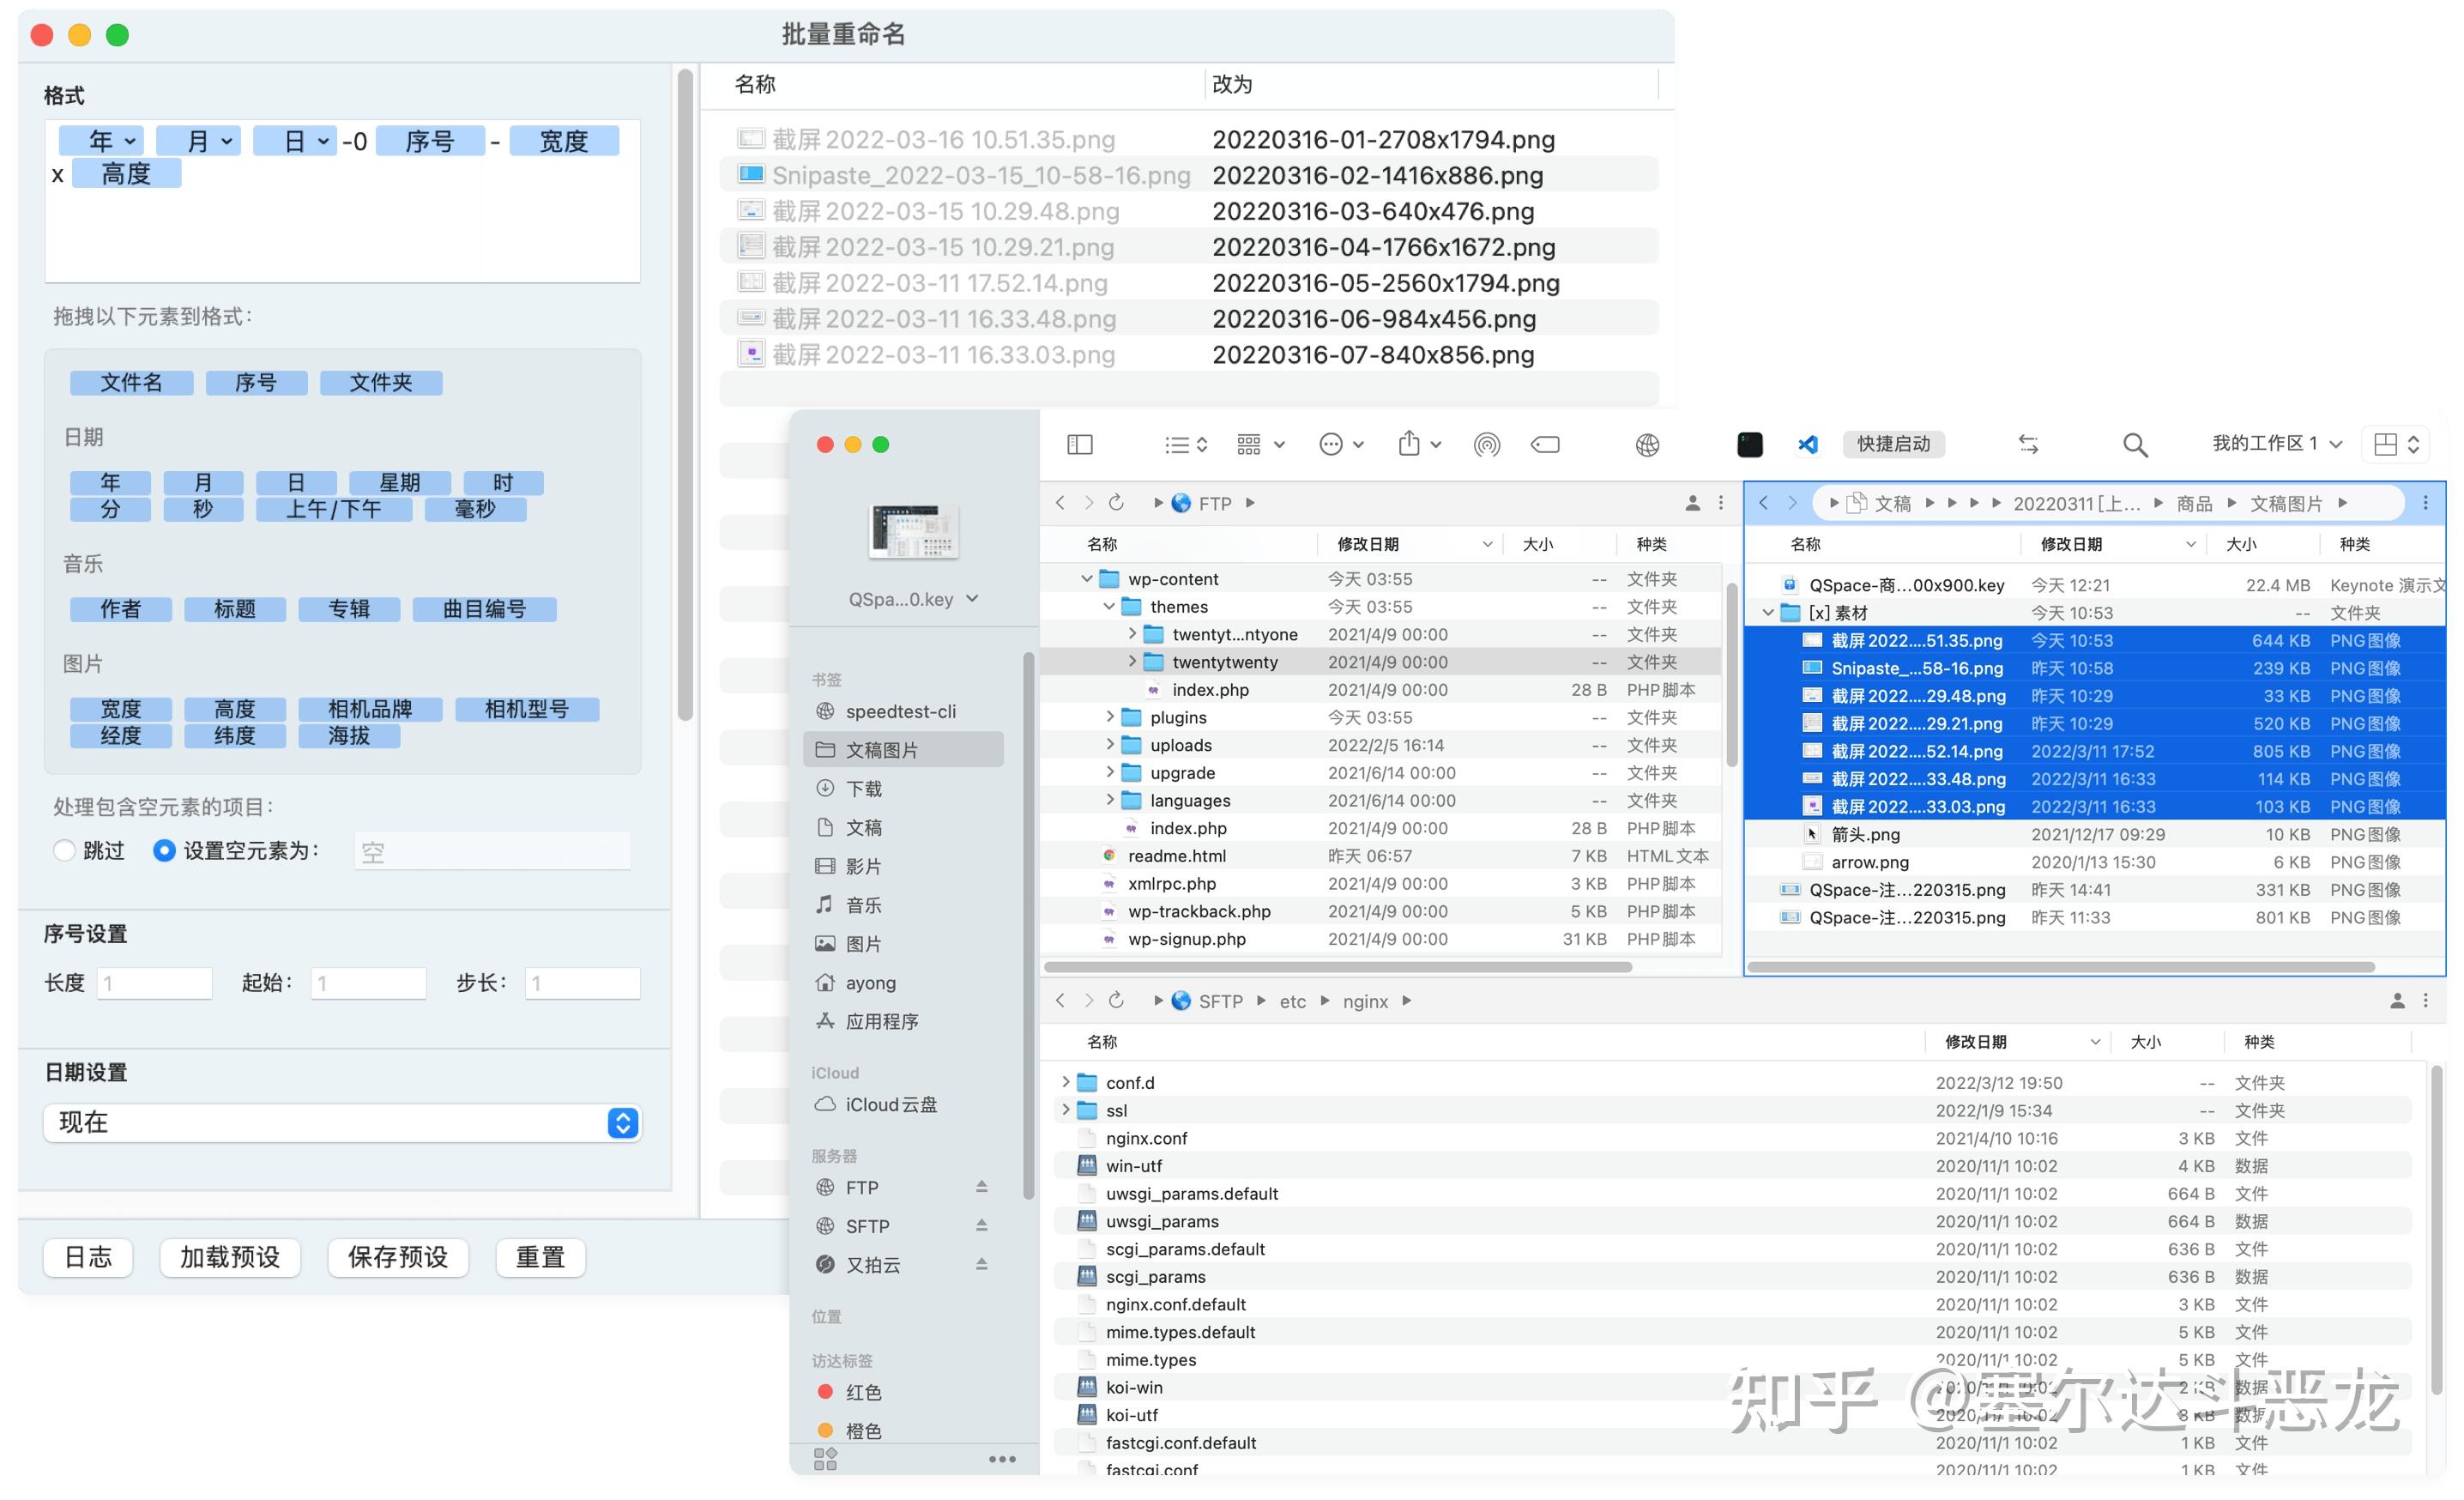This screenshot has width=2464, height=1500.
Task: Click the tag icon in the toolbar
Action: click(1545, 444)
